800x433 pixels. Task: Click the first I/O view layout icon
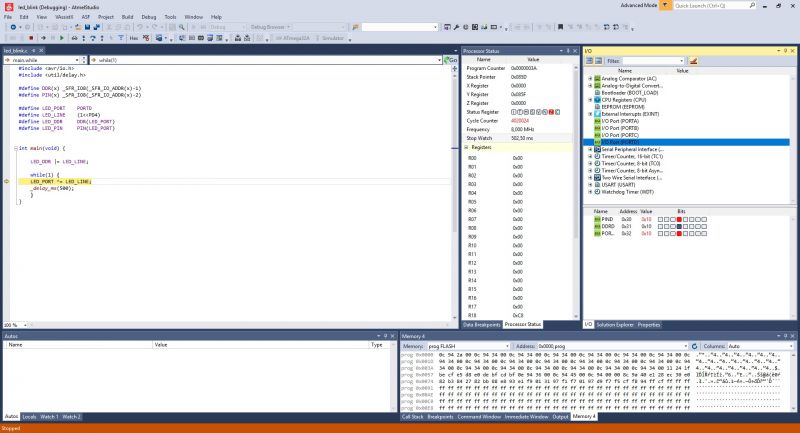tap(589, 61)
